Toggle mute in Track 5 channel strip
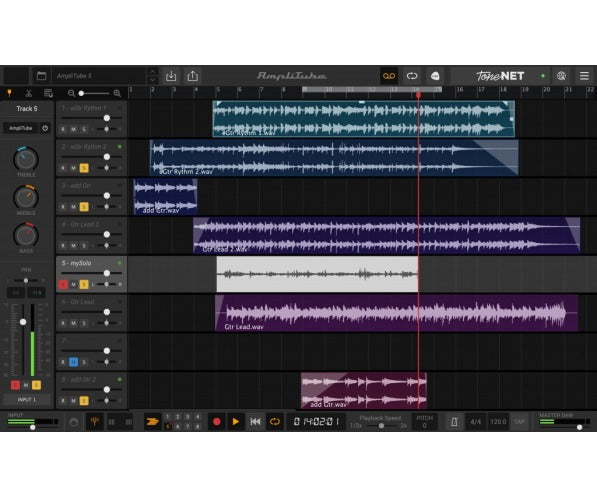The width and height of the screenshot is (597, 497). [x=26, y=385]
